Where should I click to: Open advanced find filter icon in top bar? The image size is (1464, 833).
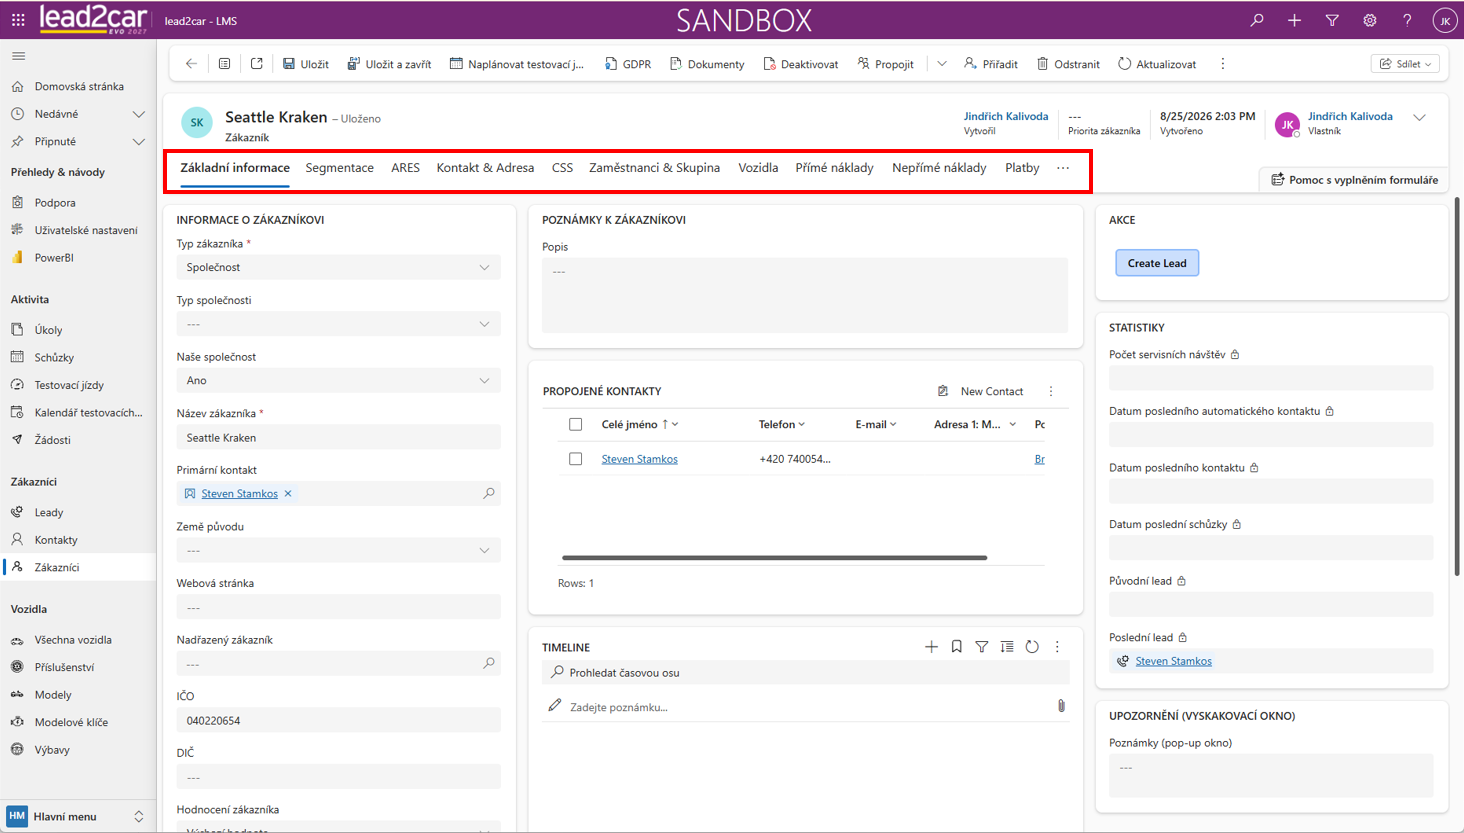[x=1332, y=20]
